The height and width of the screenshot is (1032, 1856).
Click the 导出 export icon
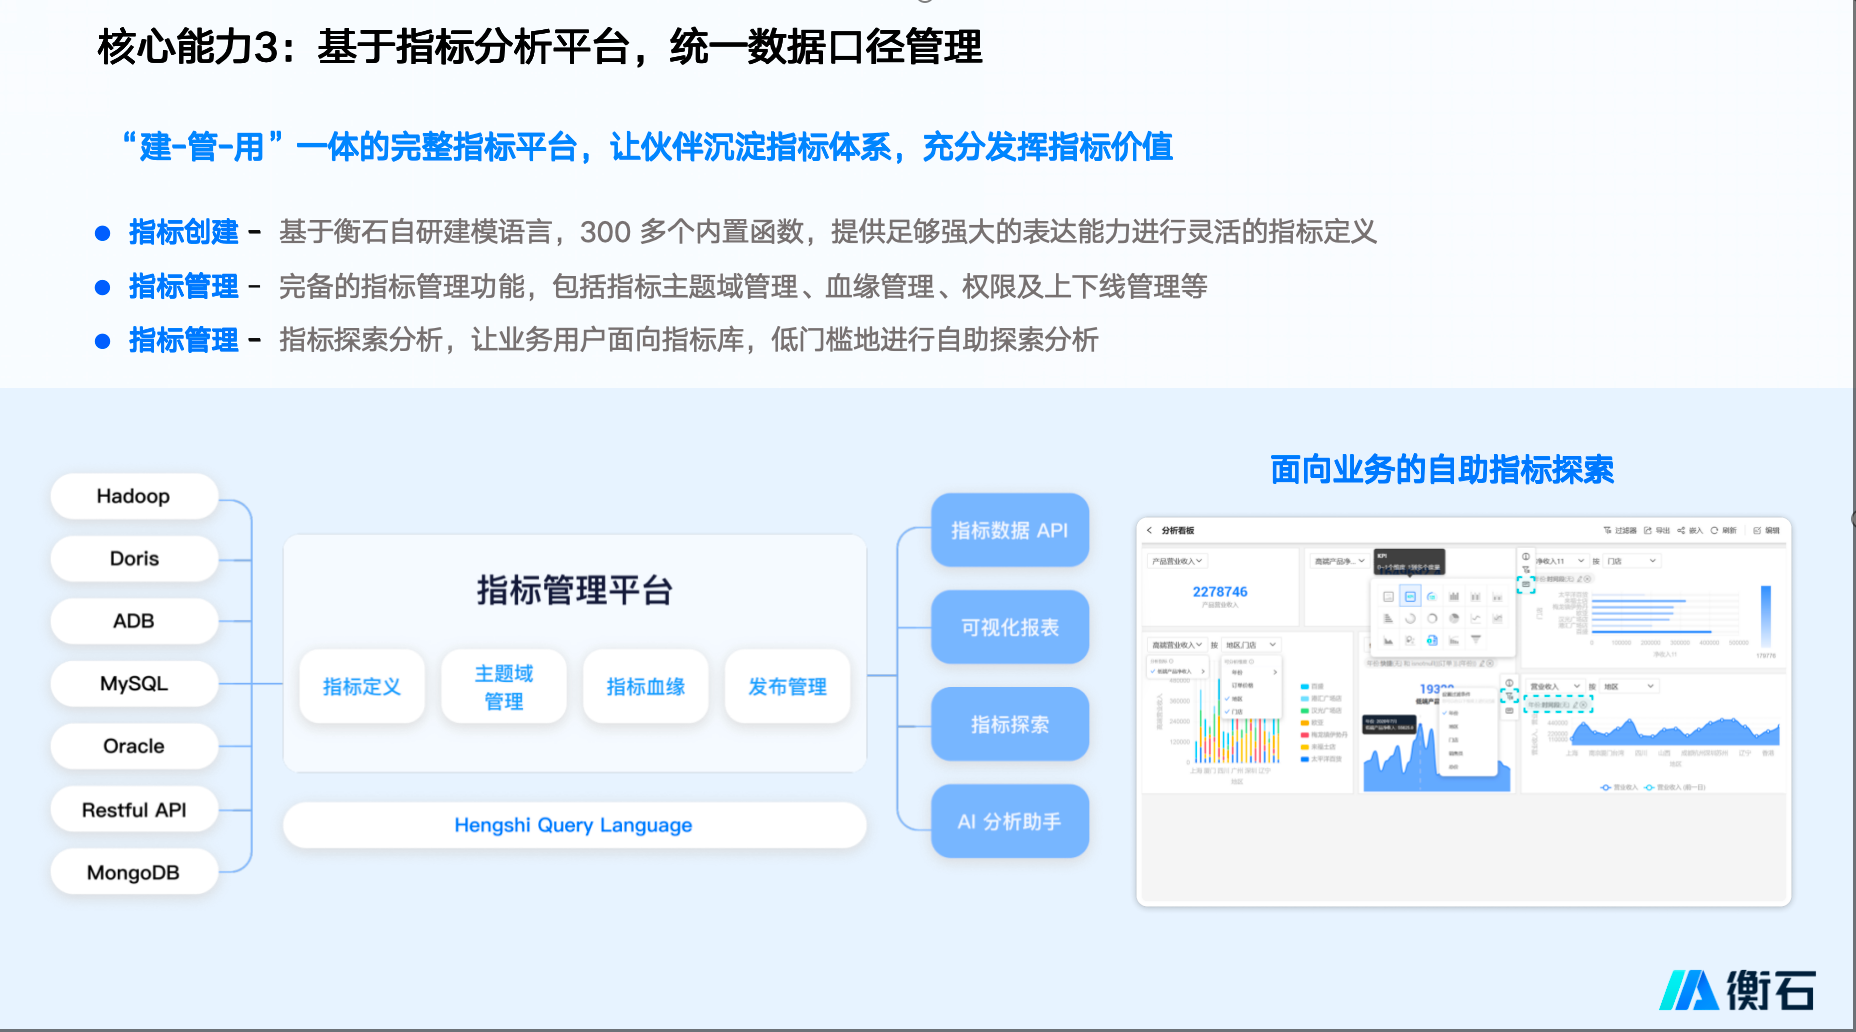1649,530
